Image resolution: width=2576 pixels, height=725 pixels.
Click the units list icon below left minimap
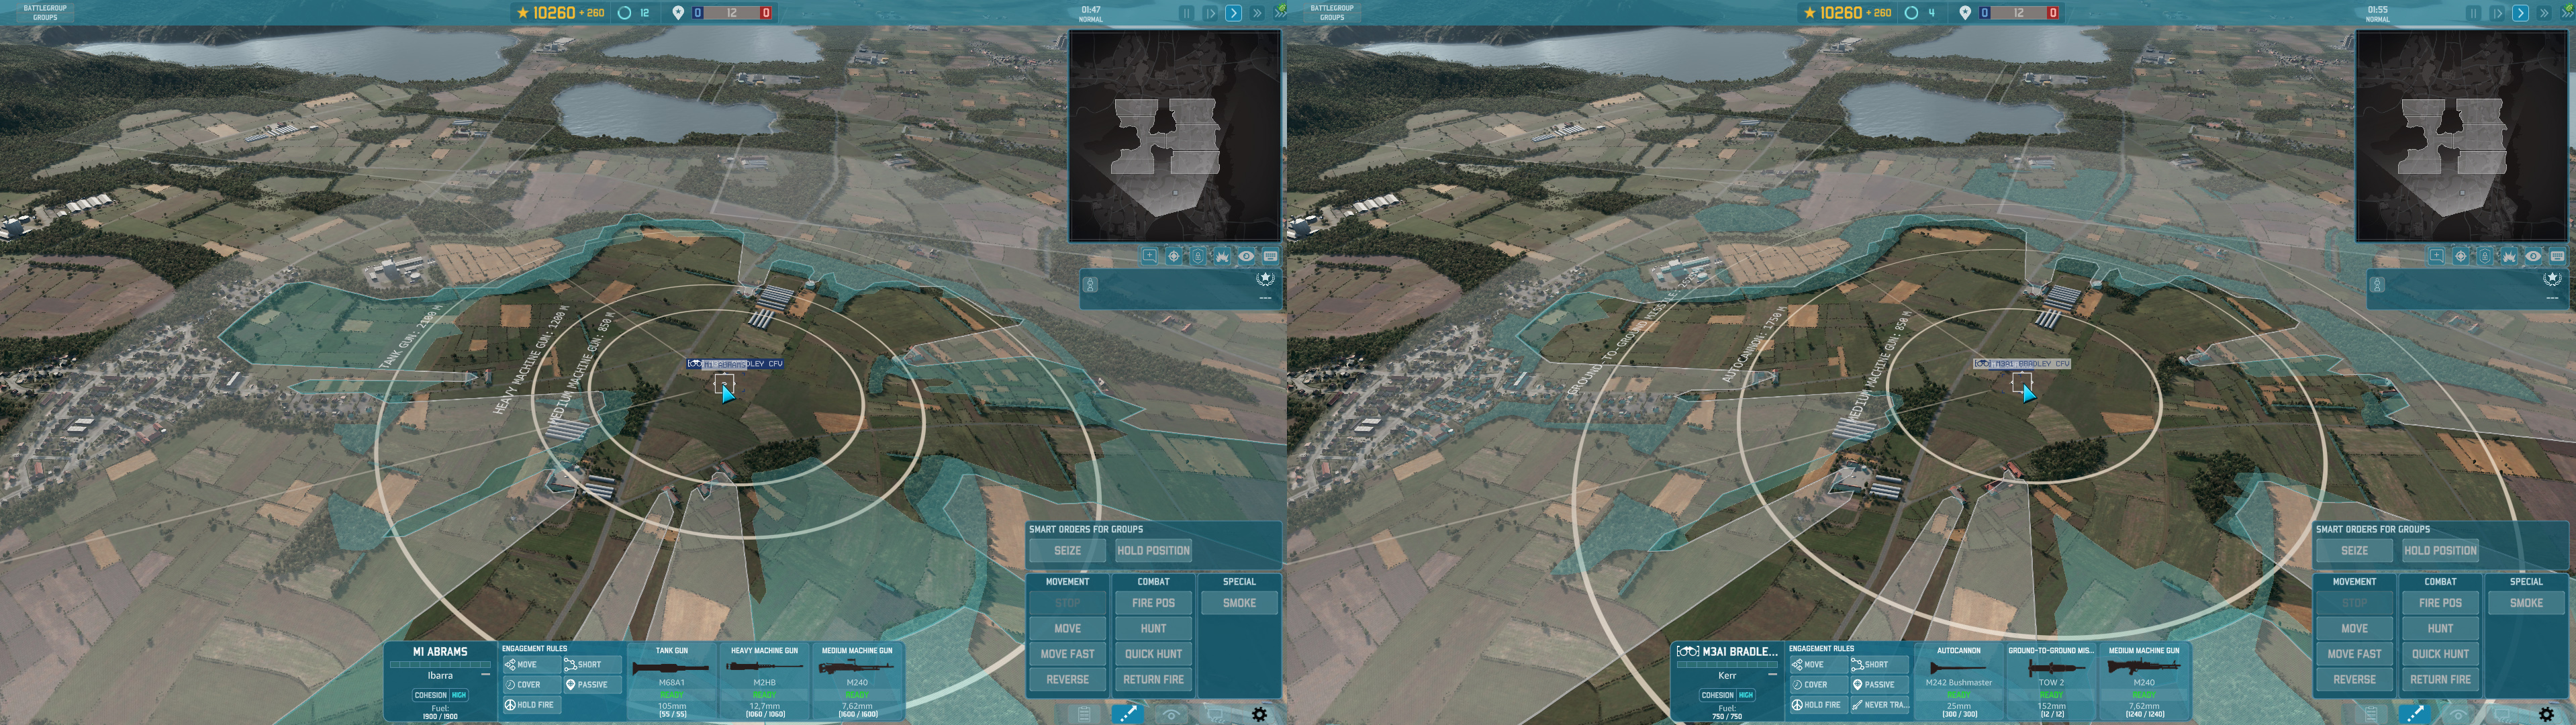pyautogui.click(x=1090, y=285)
